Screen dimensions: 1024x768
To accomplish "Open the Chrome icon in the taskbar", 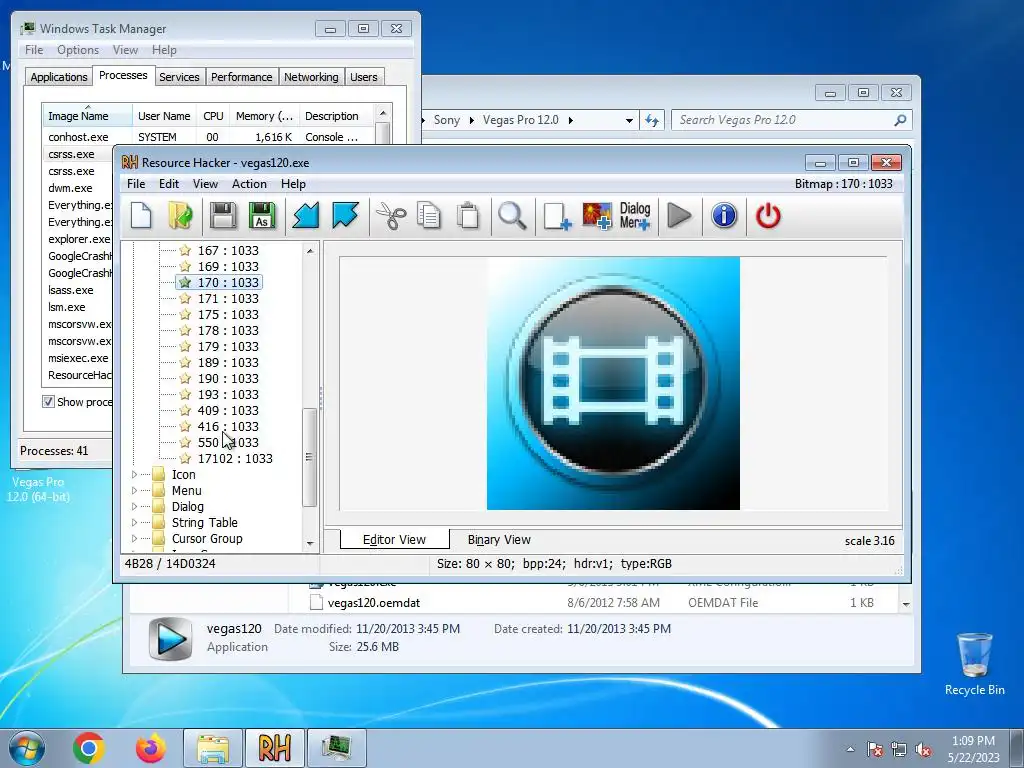I will click(89, 748).
